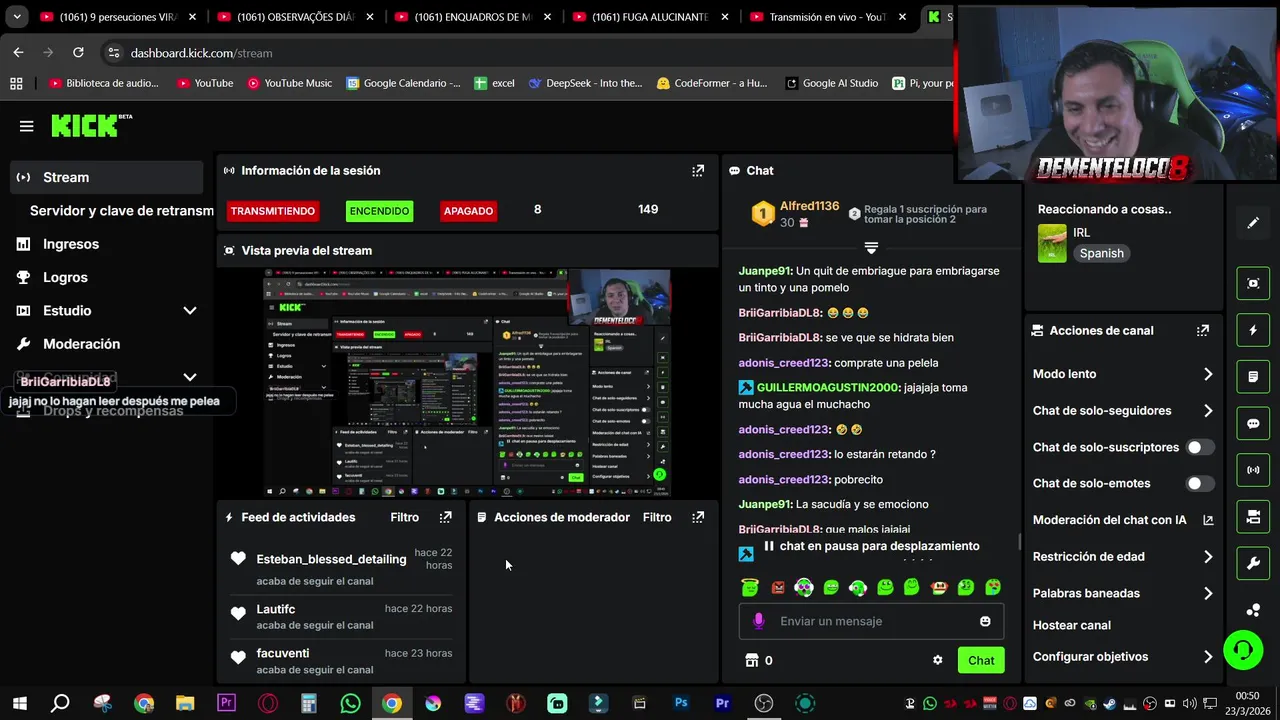Toggle Chat de solo-suscriptores switch
The width and height of the screenshot is (1280, 720).
(1199, 447)
